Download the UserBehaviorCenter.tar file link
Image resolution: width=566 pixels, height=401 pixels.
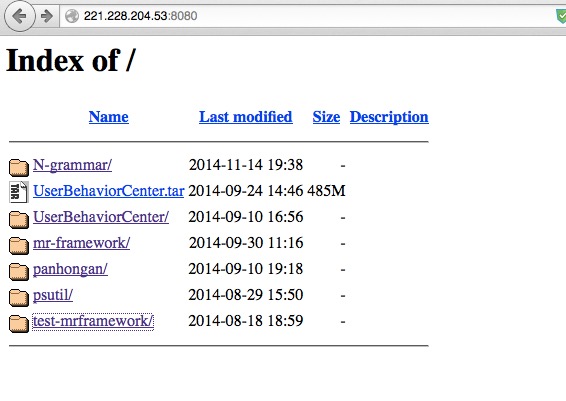pyautogui.click(x=109, y=191)
